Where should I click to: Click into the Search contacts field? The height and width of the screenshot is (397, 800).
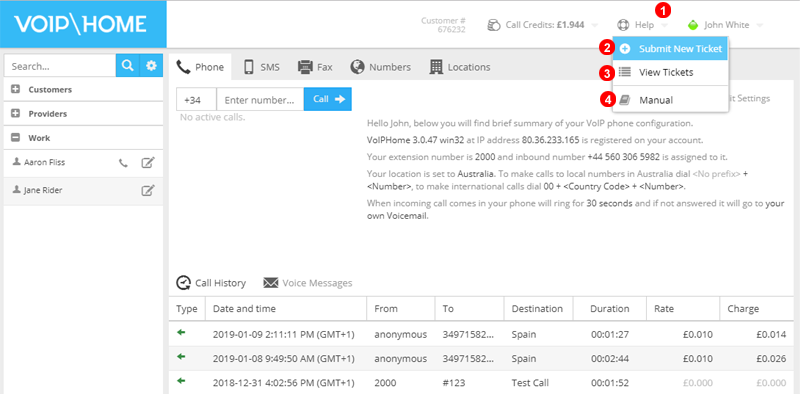click(60, 66)
